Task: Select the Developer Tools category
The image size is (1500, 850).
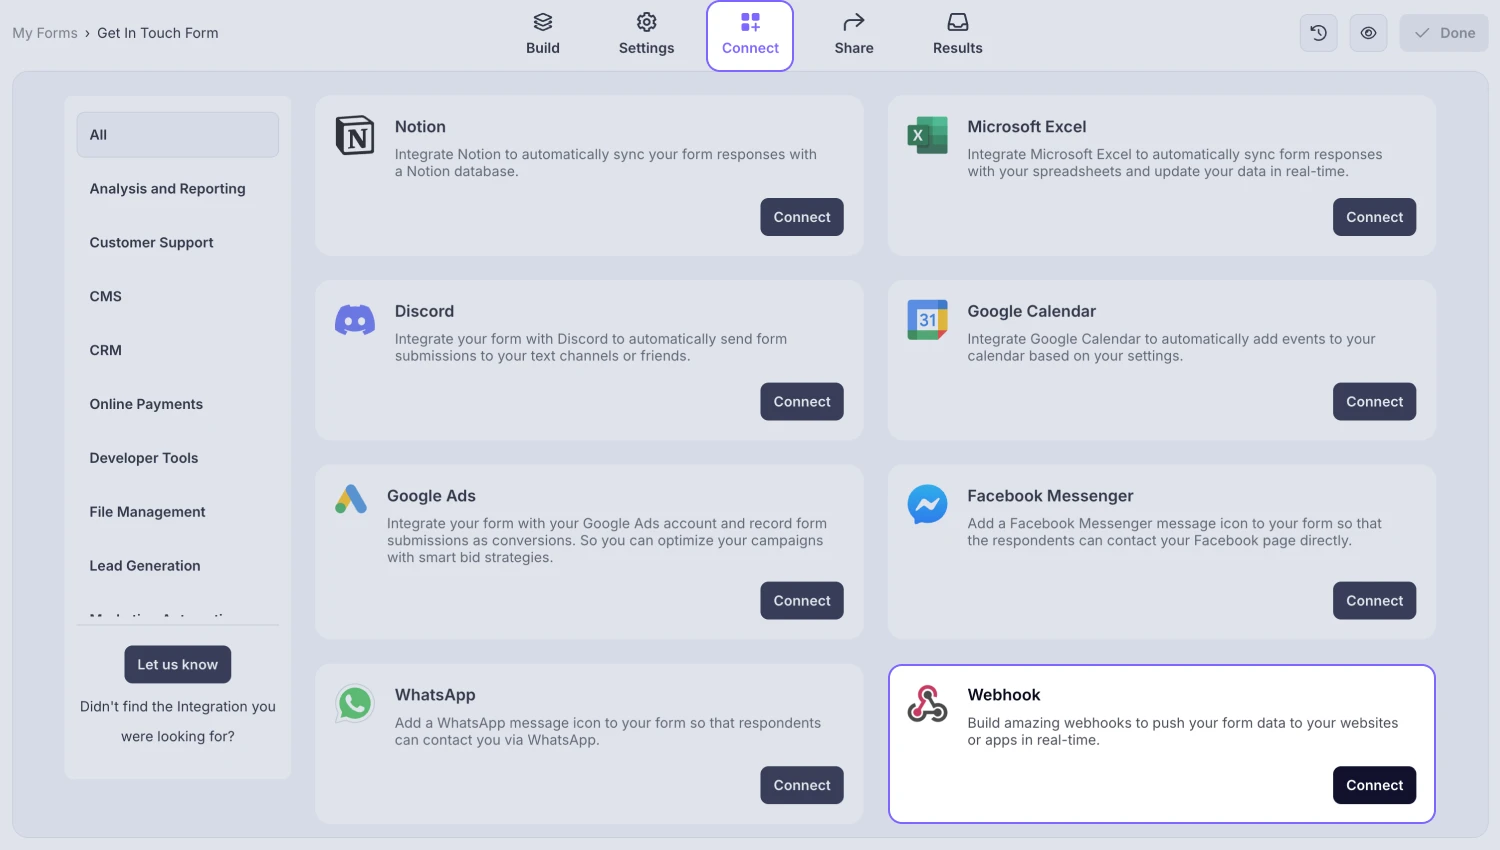Action: (x=143, y=458)
